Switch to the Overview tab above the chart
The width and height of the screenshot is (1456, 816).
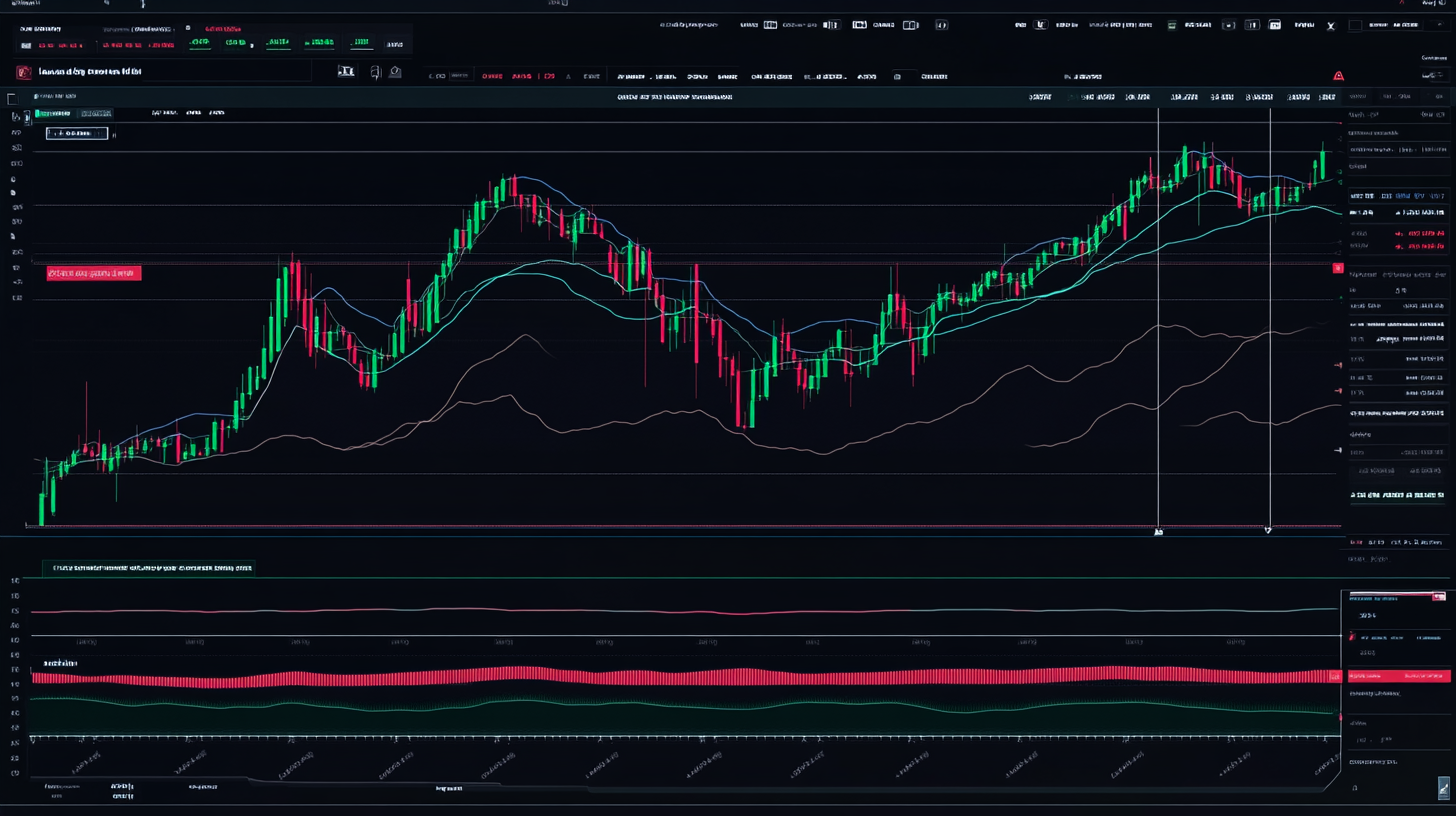(52, 112)
